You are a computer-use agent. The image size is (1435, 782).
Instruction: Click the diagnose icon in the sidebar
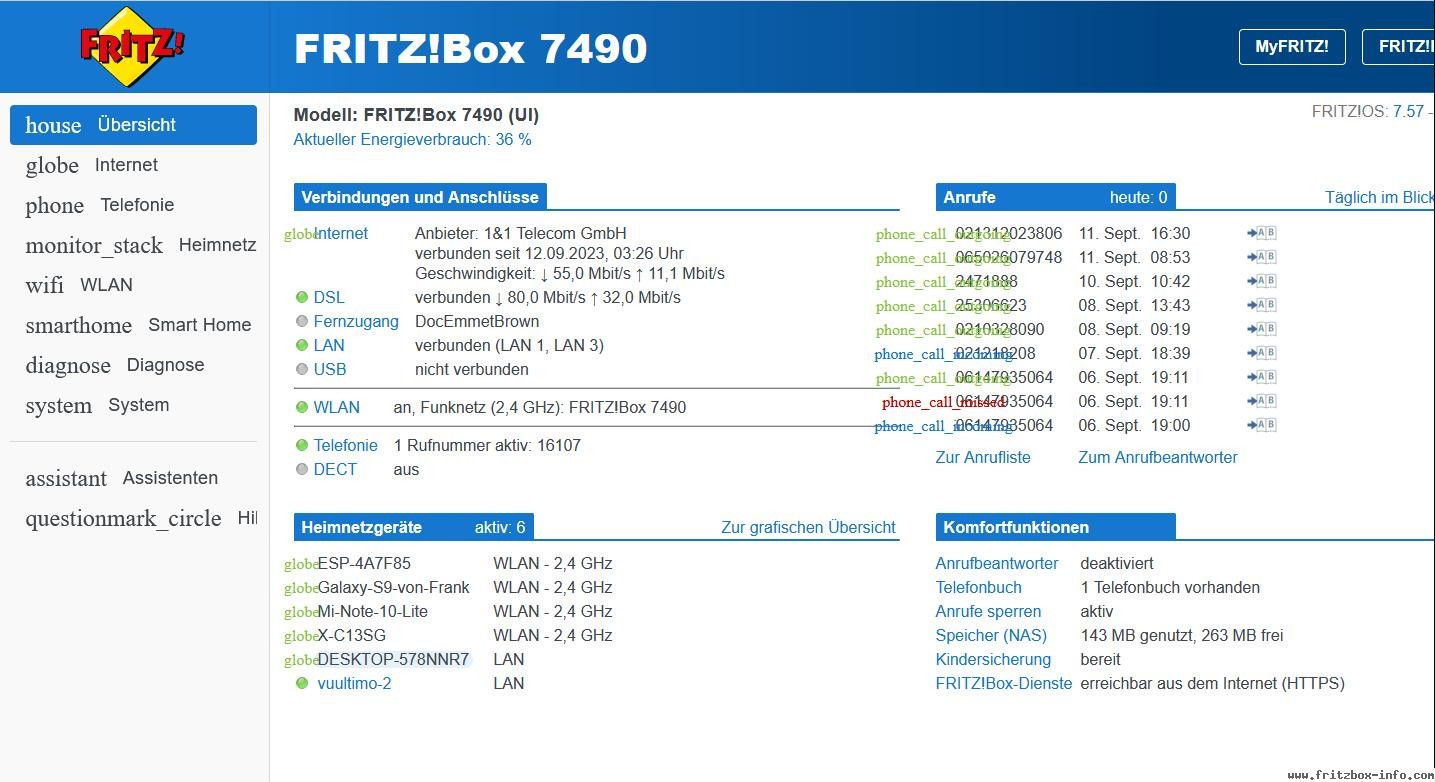[68, 365]
